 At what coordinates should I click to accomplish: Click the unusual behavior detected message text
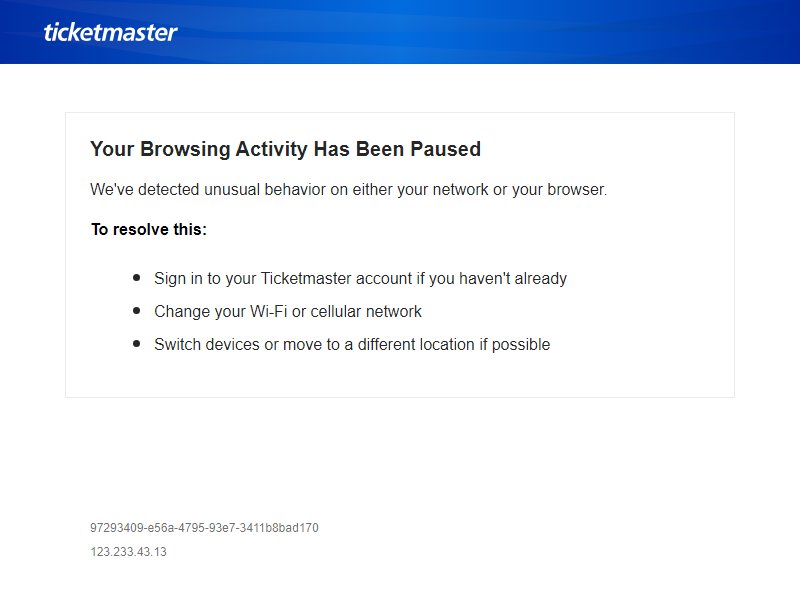[348, 189]
